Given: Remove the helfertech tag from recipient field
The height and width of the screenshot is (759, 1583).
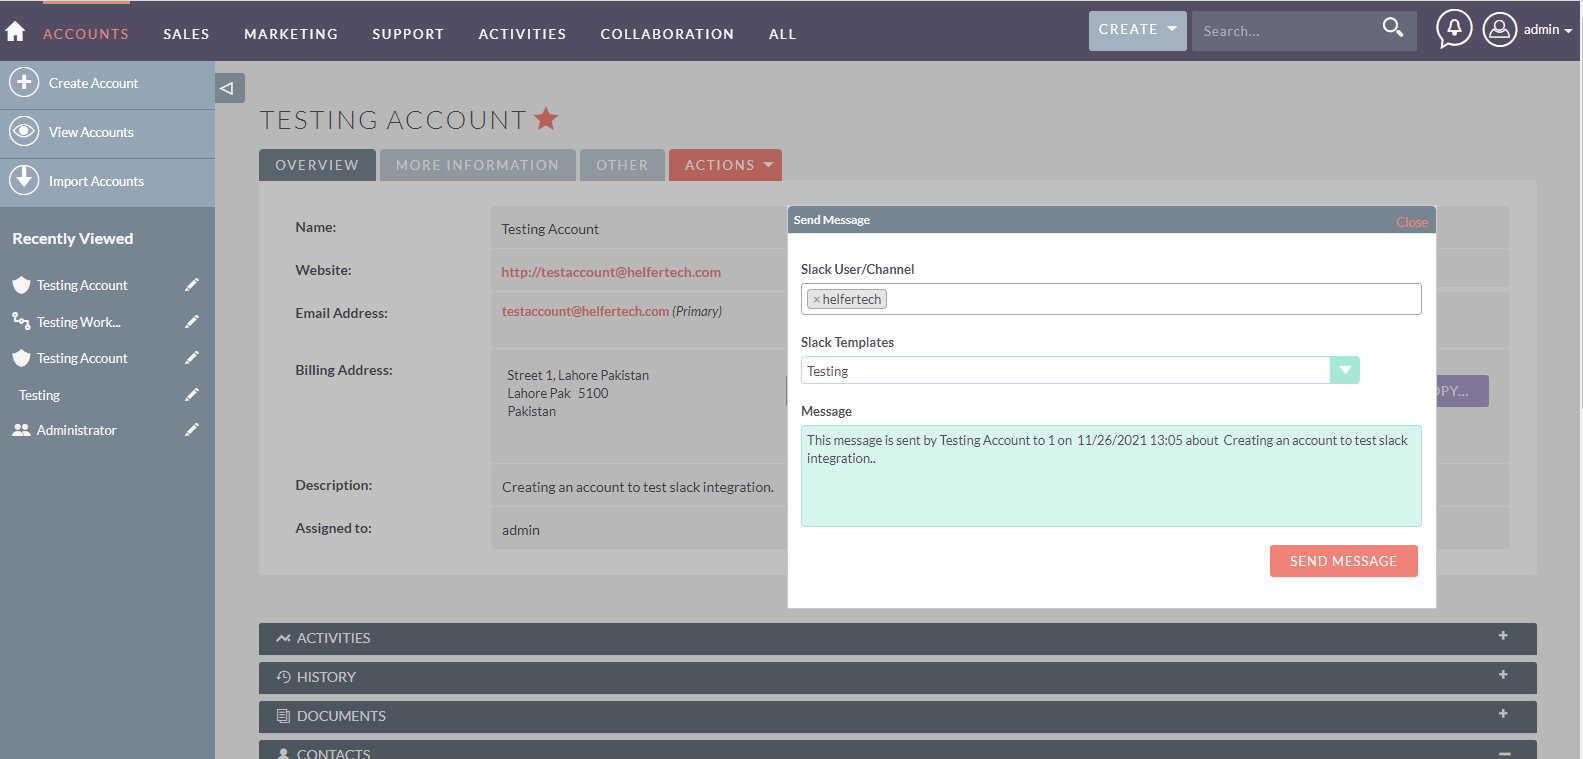Looking at the screenshot, I should pos(816,299).
